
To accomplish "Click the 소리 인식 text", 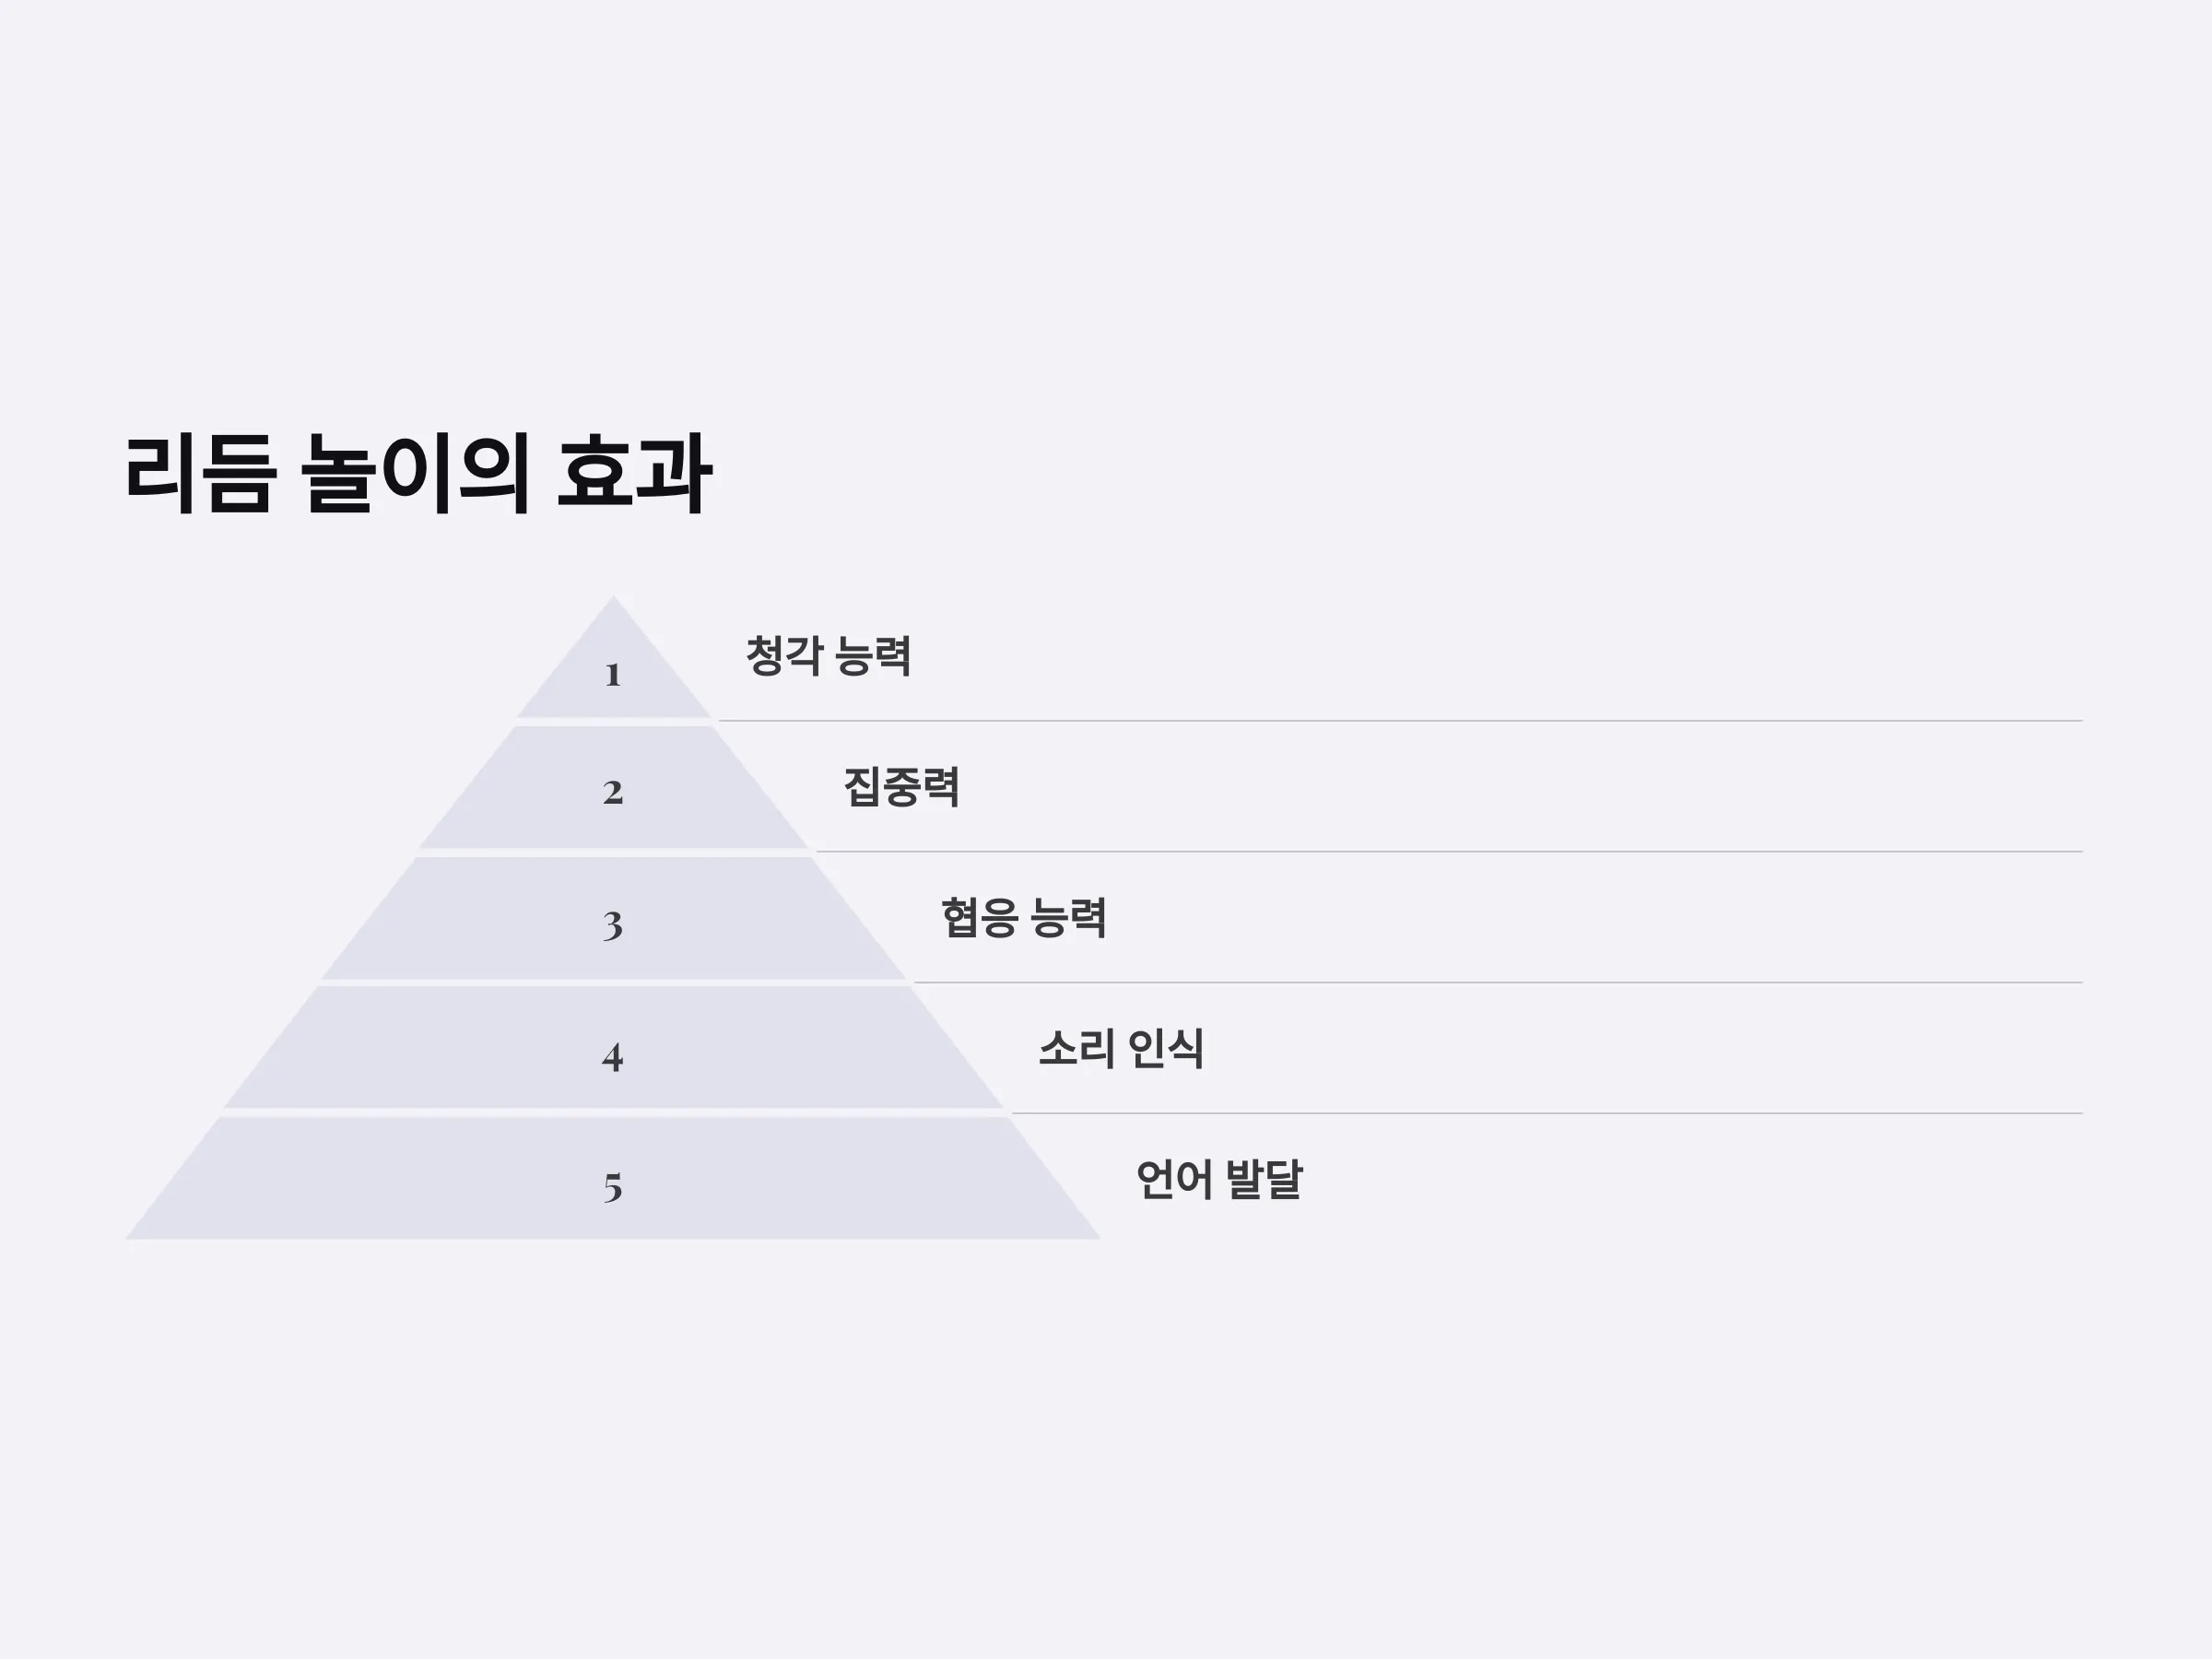I will tap(1121, 1049).
